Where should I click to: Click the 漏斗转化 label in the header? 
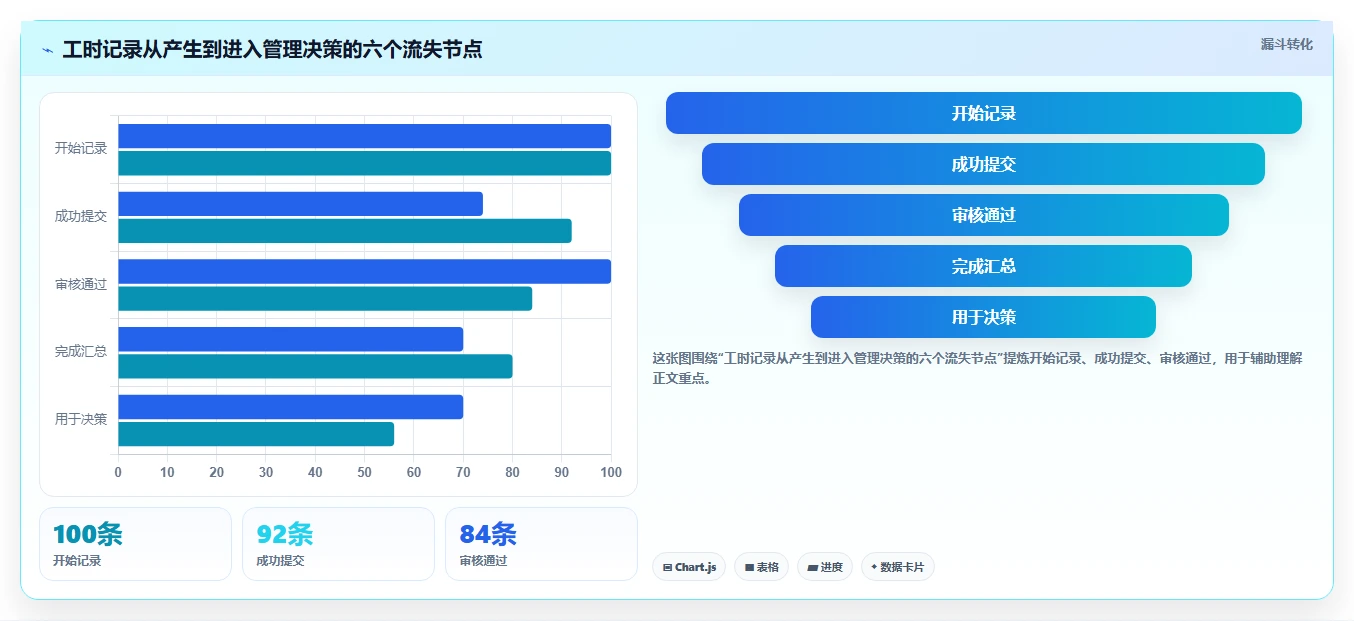[x=1286, y=44]
